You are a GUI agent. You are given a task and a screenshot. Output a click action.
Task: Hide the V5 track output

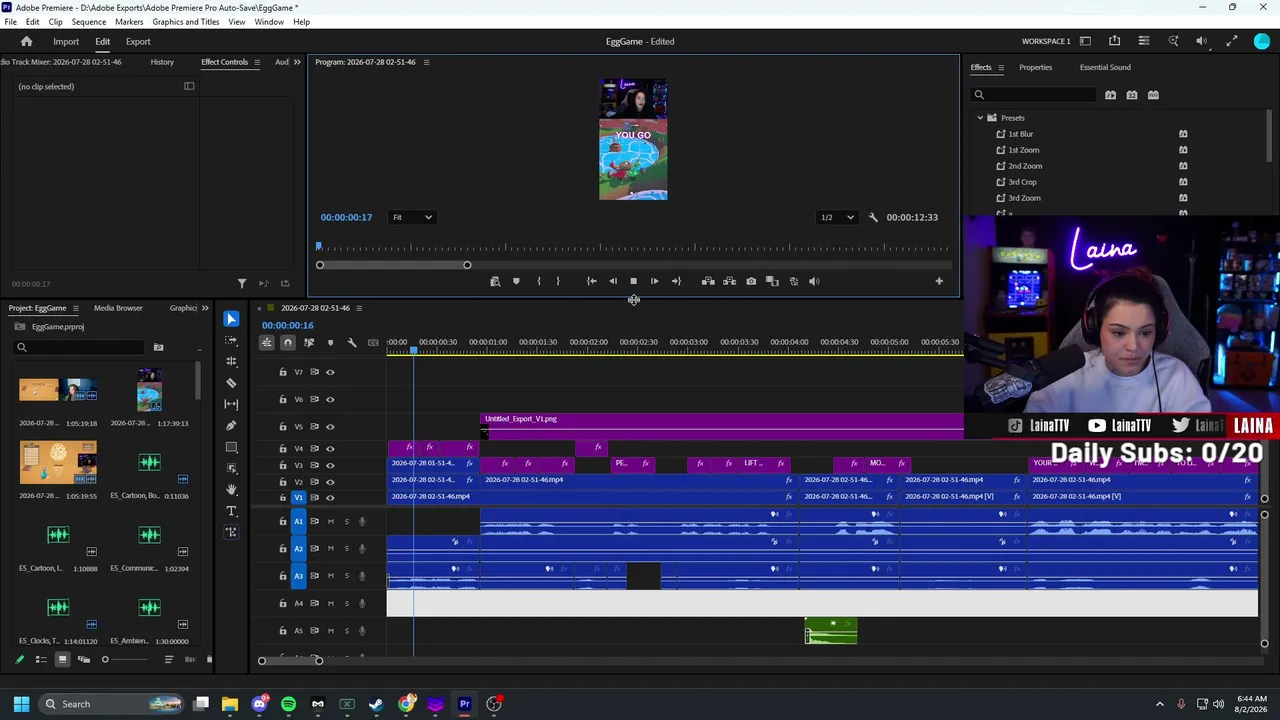coord(330,427)
